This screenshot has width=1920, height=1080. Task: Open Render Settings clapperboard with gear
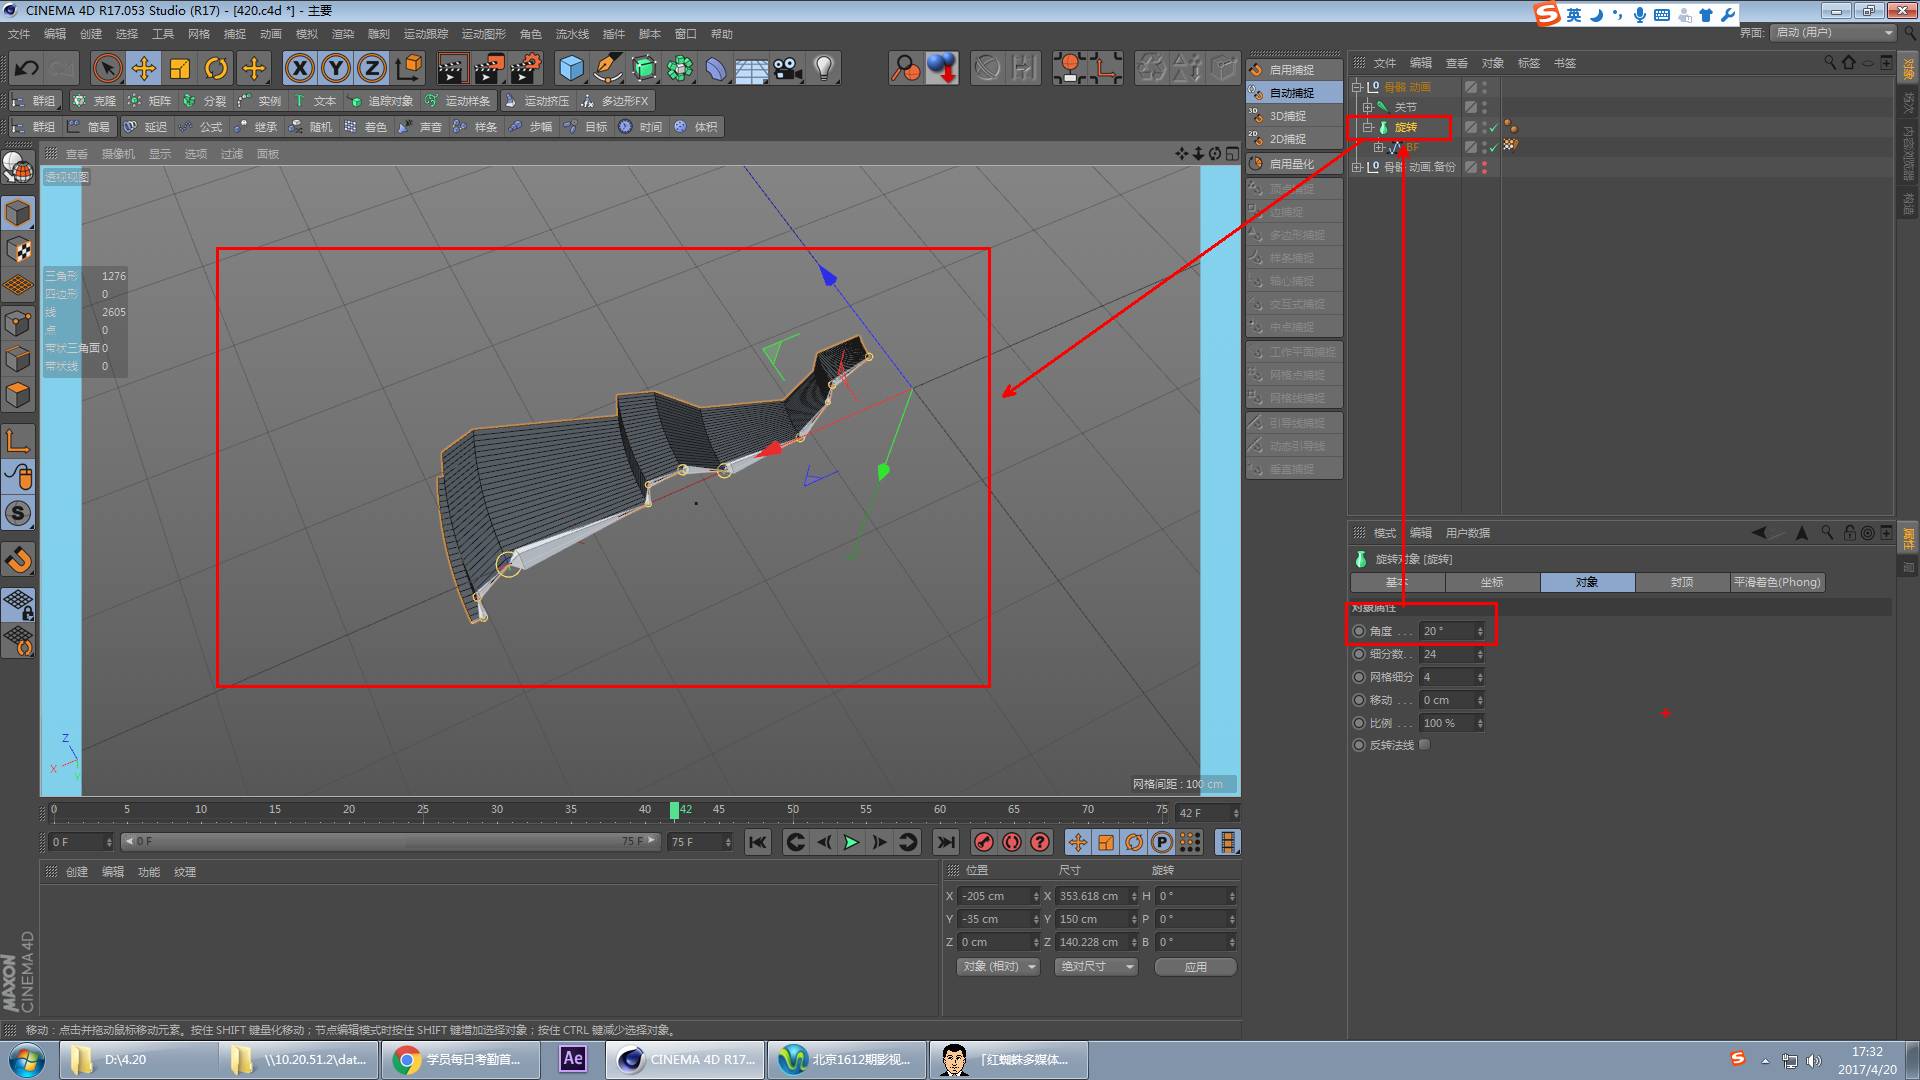(x=525, y=68)
